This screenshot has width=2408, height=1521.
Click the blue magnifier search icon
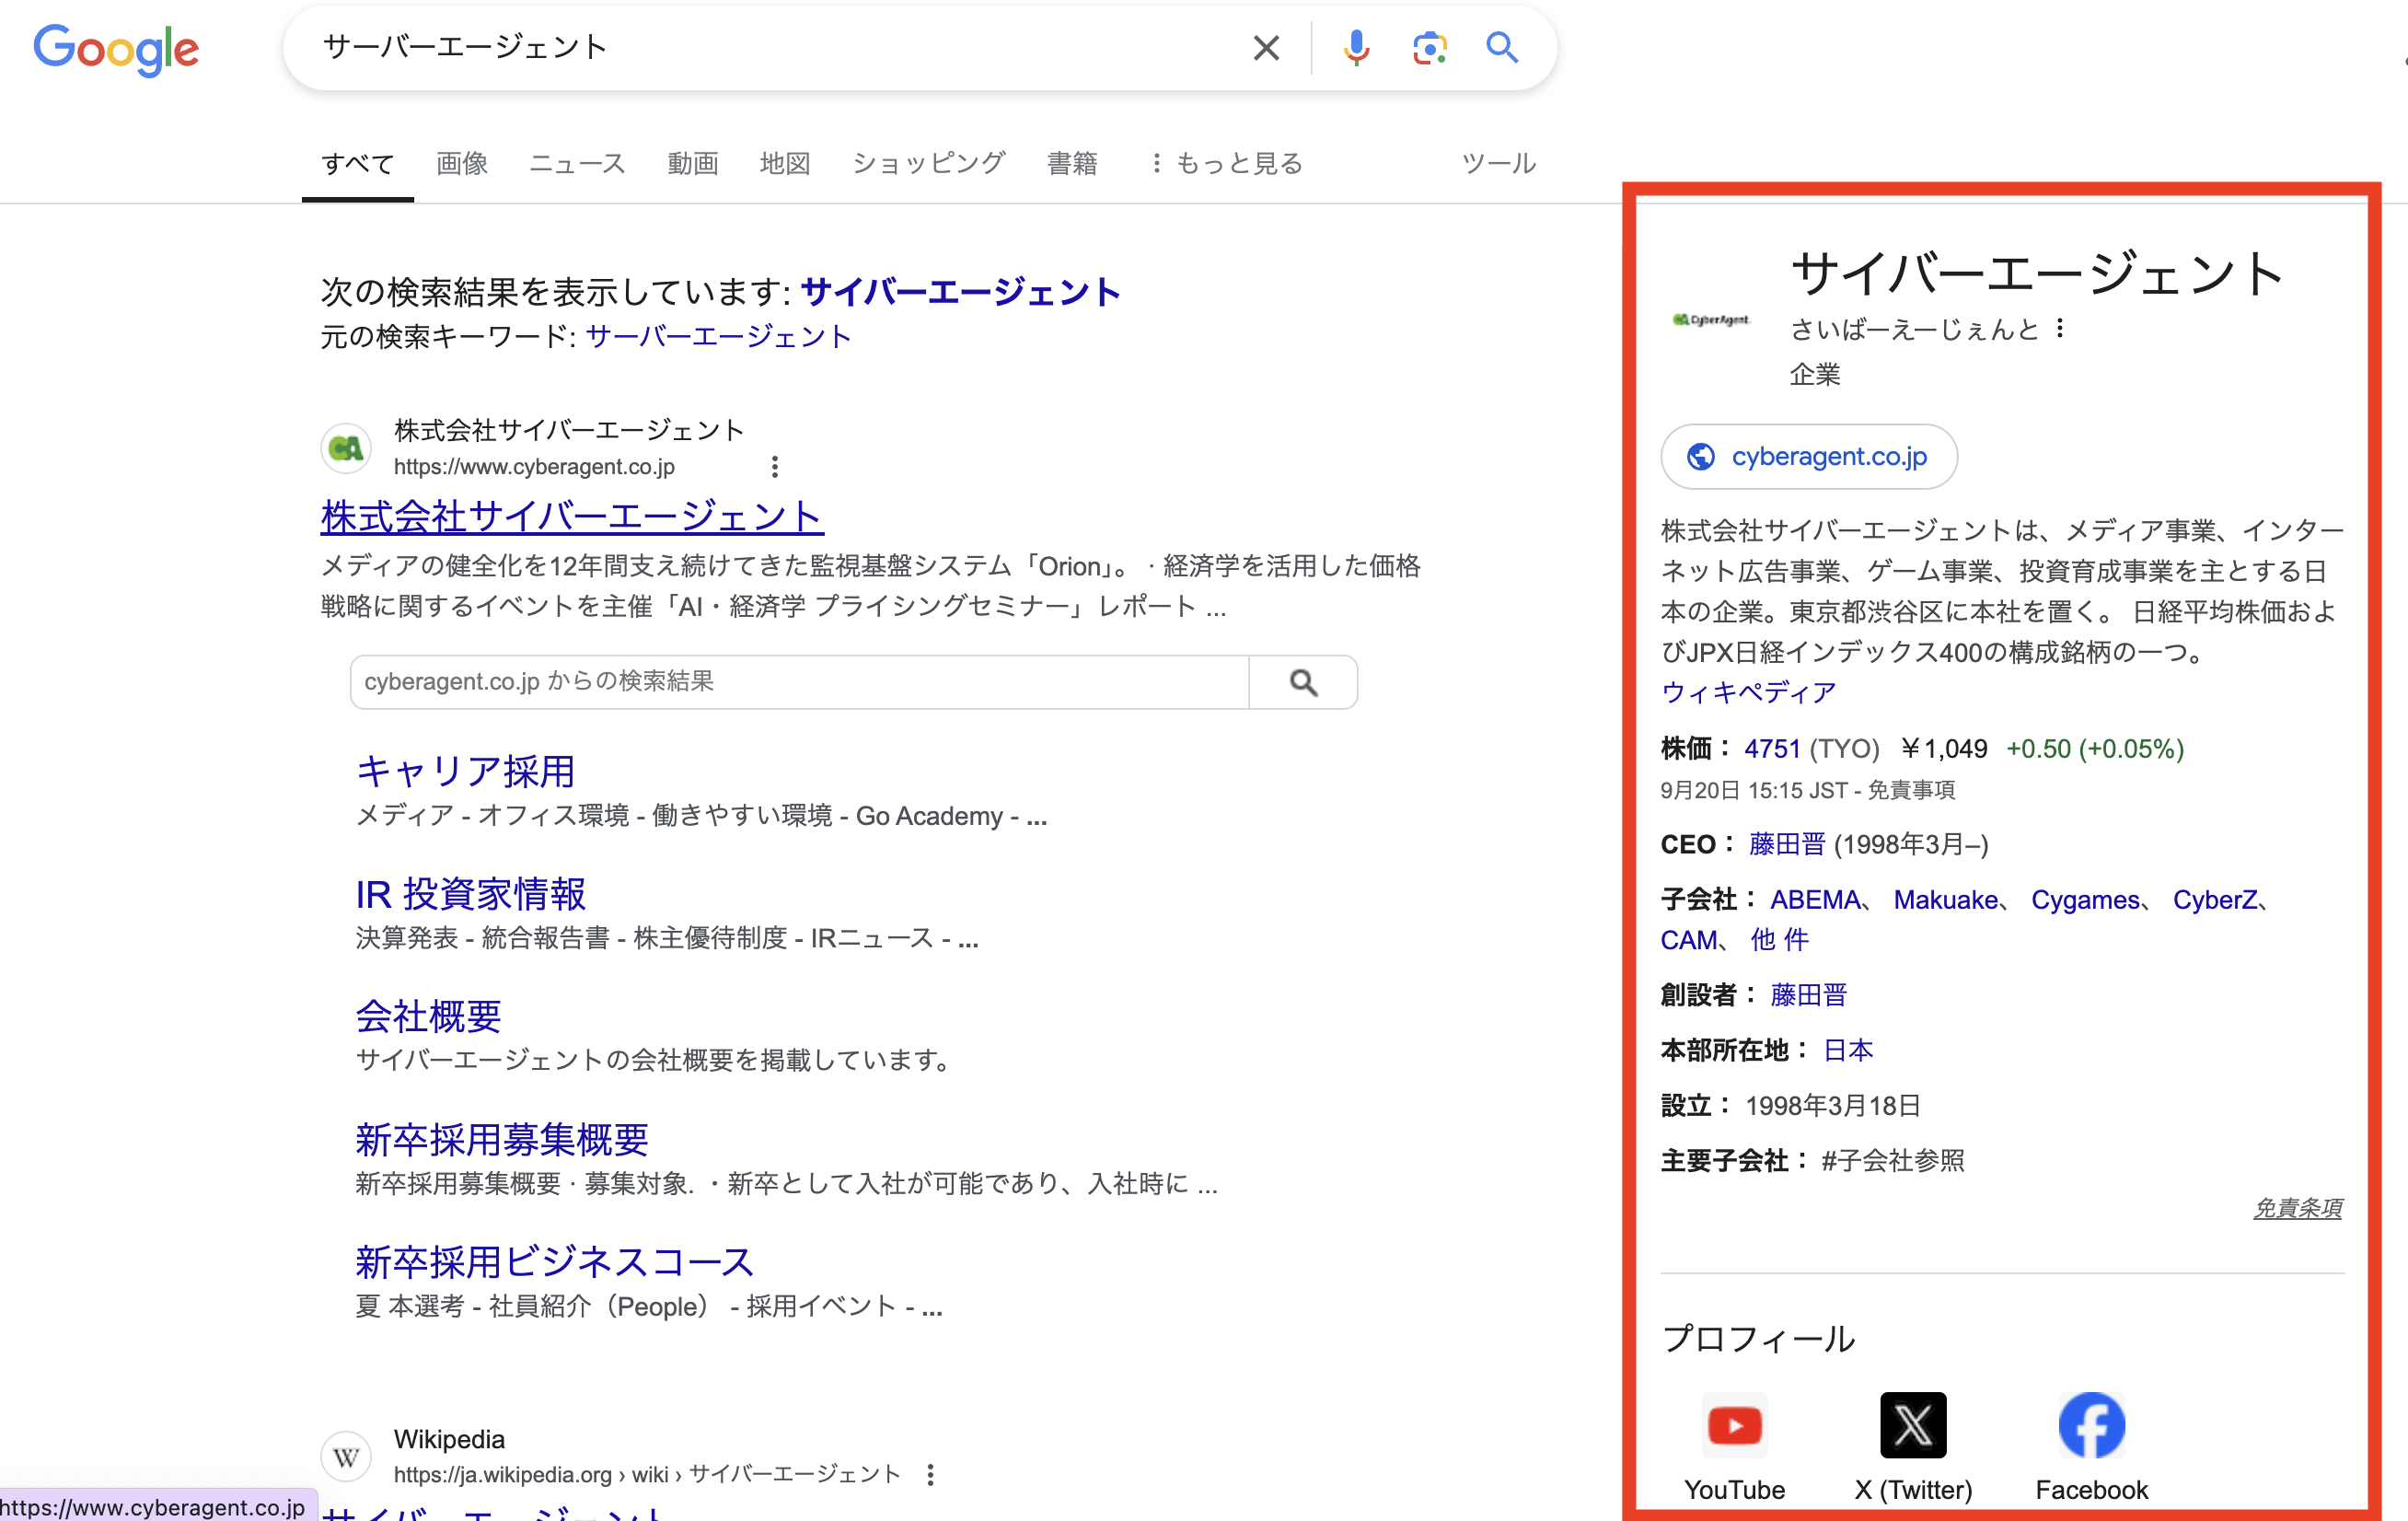point(1502,47)
